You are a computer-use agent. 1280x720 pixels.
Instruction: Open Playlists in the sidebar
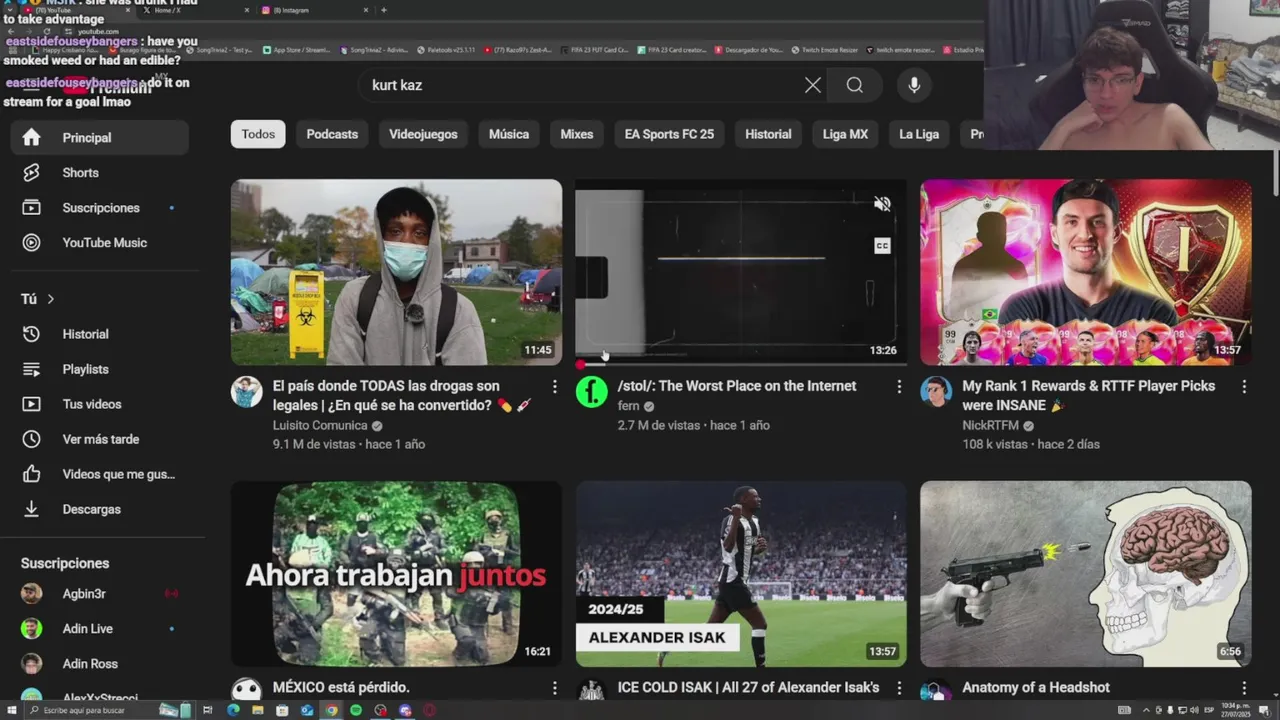(100, 369)
